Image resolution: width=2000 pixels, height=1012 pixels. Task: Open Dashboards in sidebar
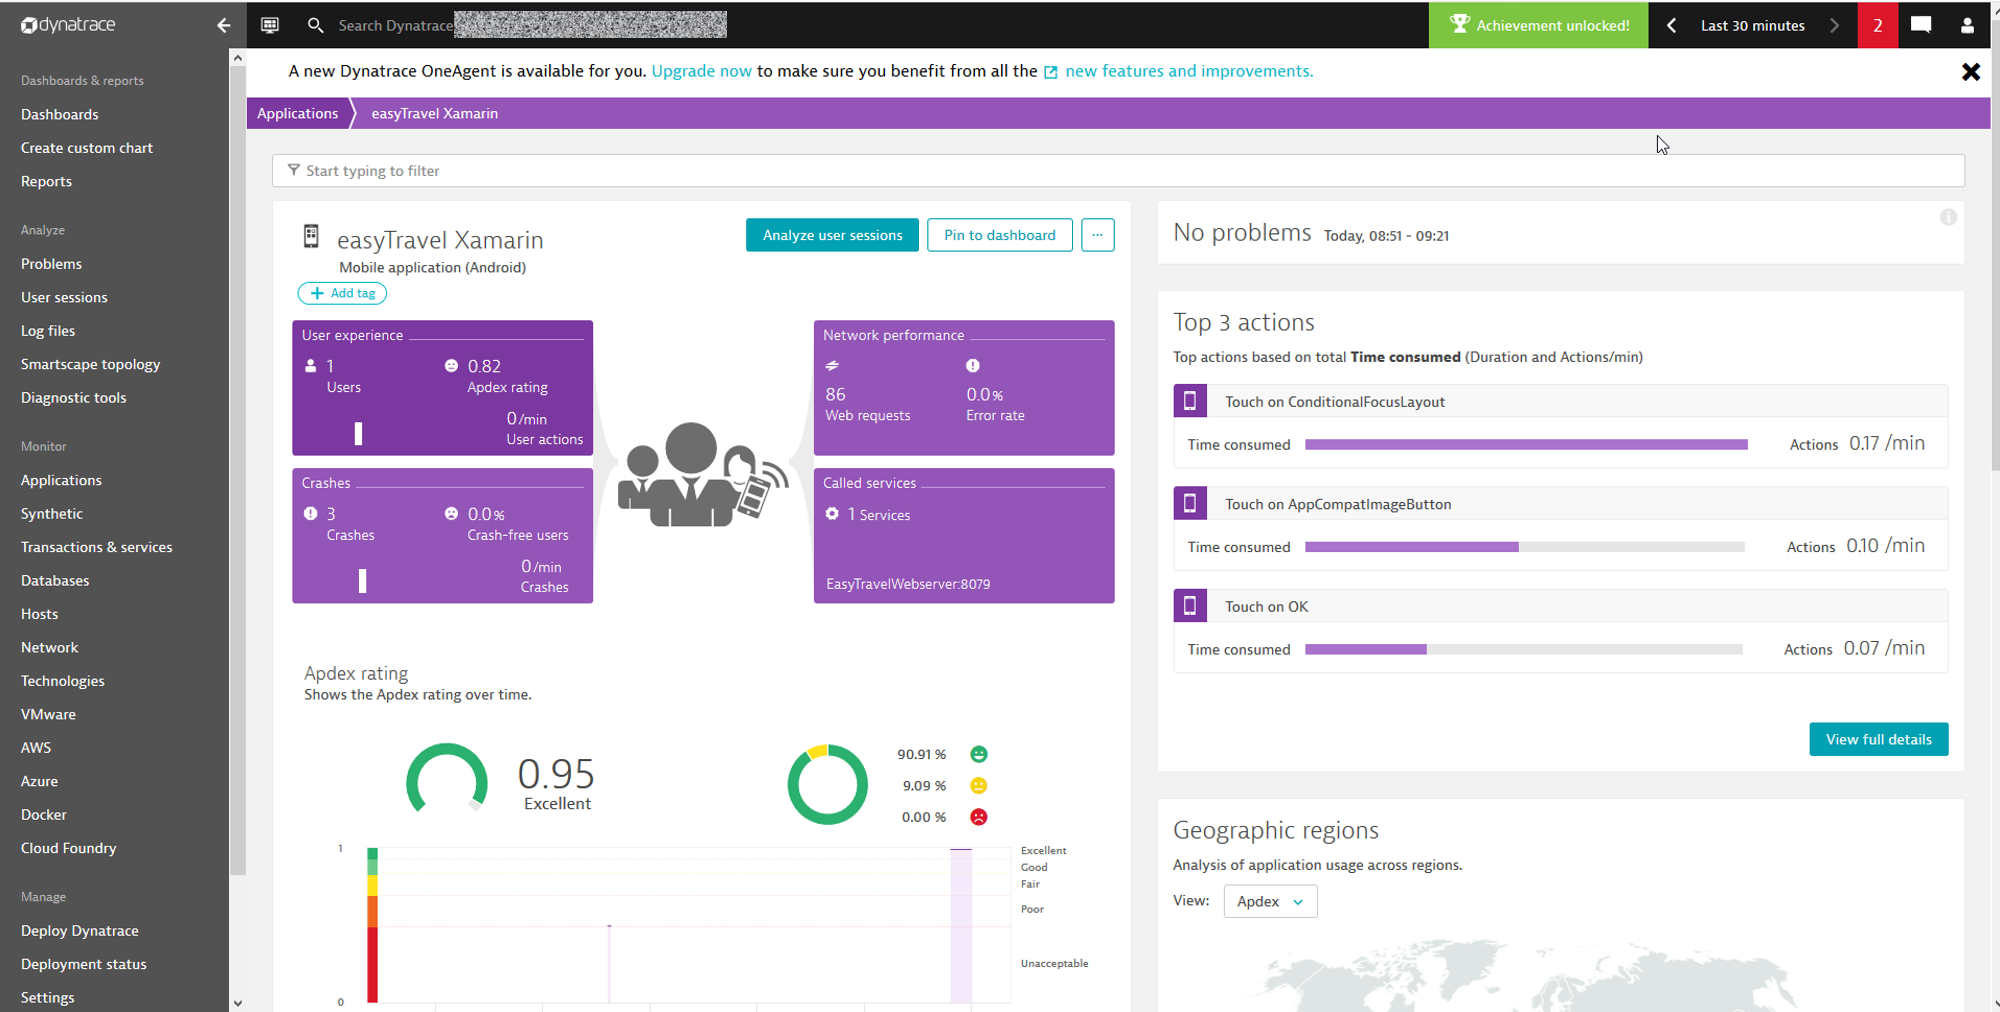pos(60,114)
